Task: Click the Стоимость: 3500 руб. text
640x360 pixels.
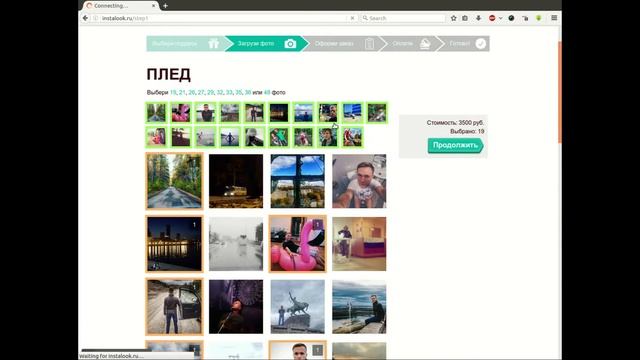Action: 455,122
